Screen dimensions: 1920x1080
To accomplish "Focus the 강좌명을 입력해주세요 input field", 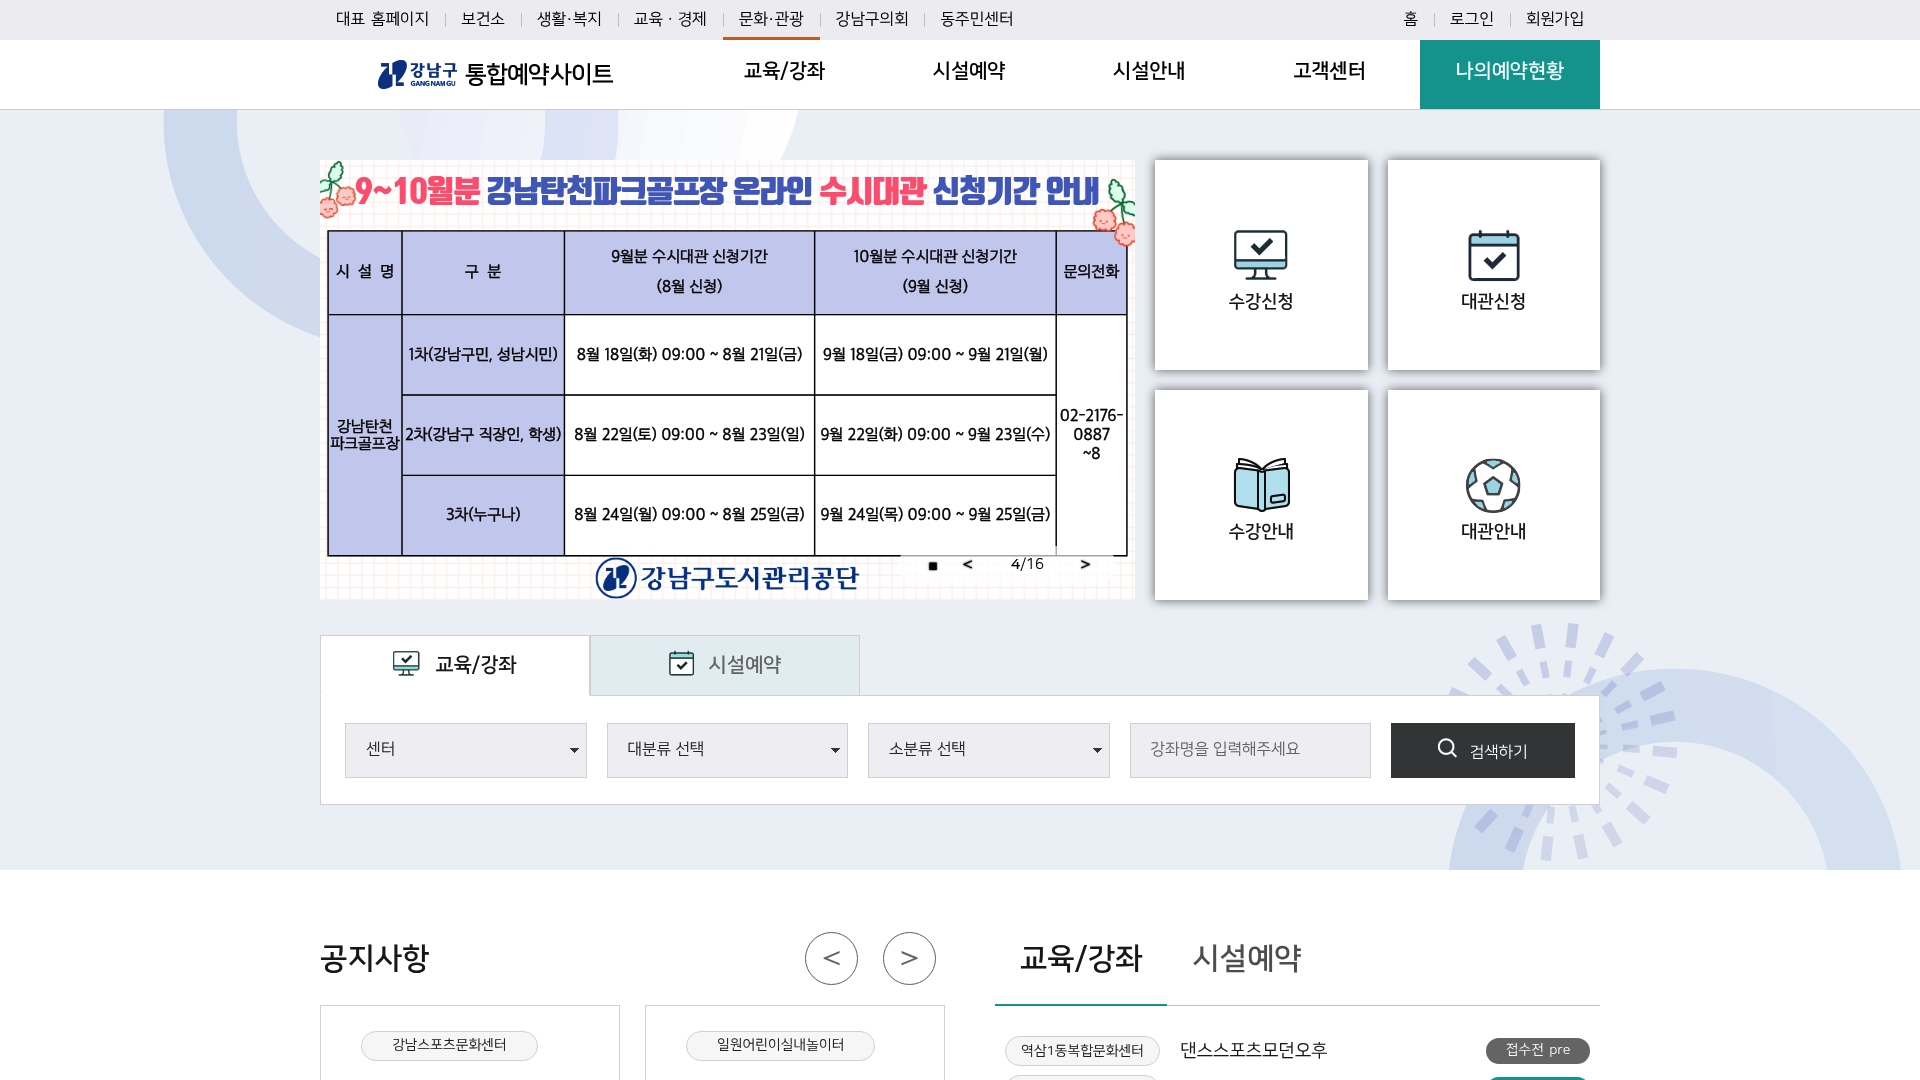I will coord(1250,750).
